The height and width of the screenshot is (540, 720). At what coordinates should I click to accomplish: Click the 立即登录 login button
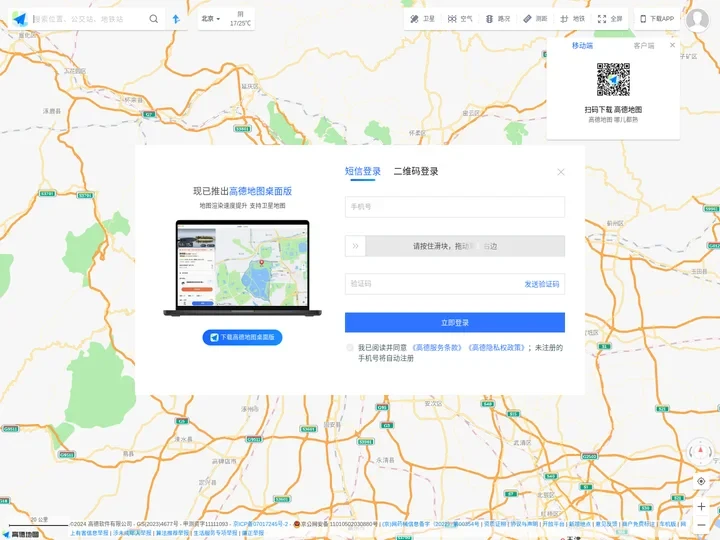[x=455, y=322]
